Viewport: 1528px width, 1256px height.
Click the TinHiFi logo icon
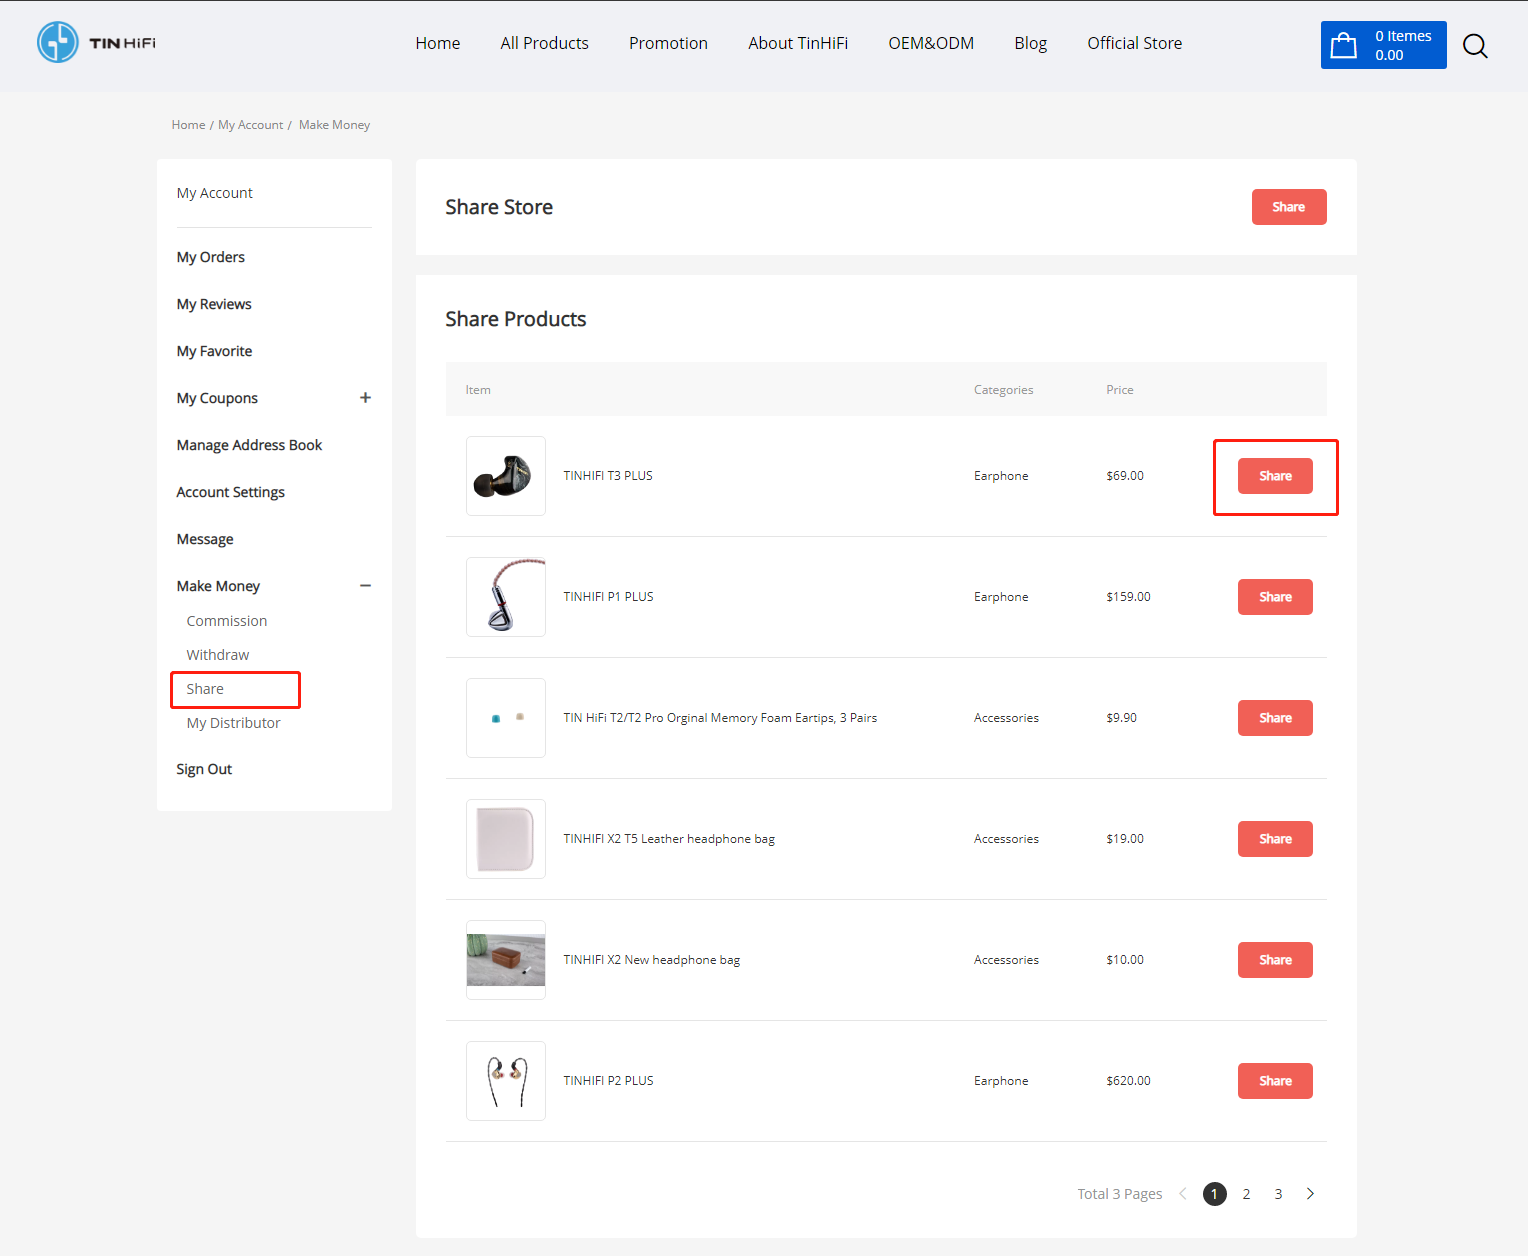tap(58, 42)
